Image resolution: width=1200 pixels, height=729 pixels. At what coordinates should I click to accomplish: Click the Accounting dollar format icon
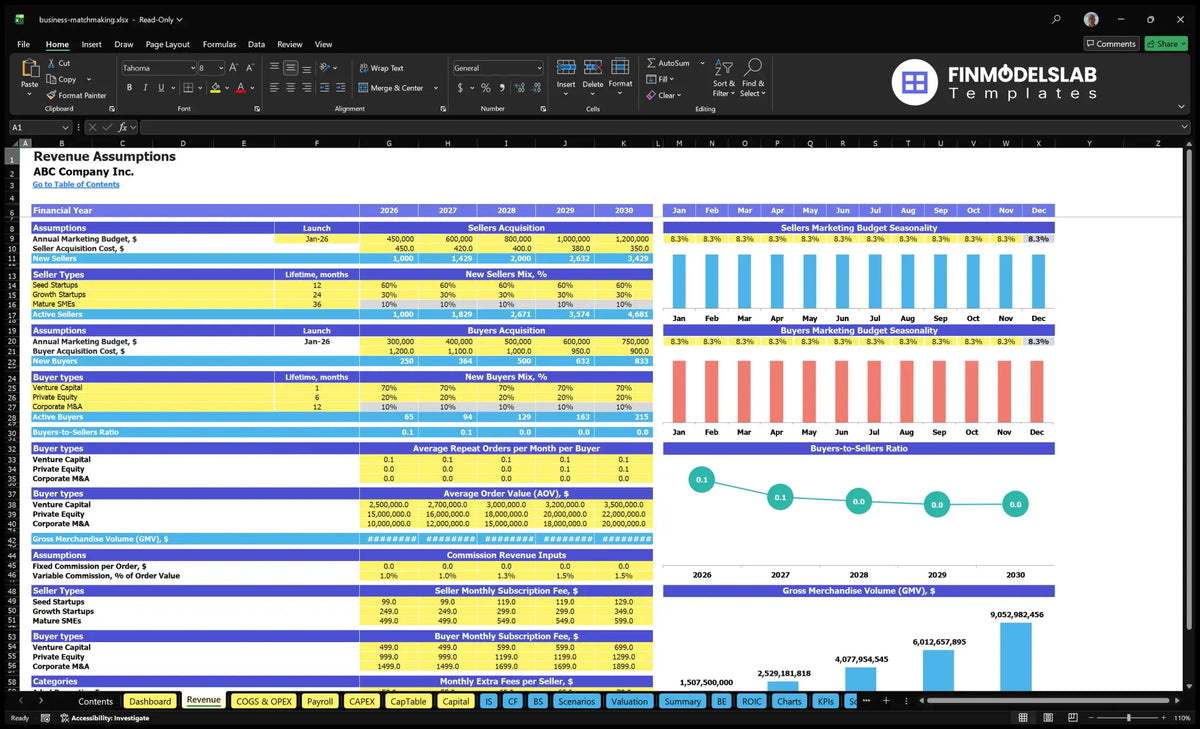(460, 87)
